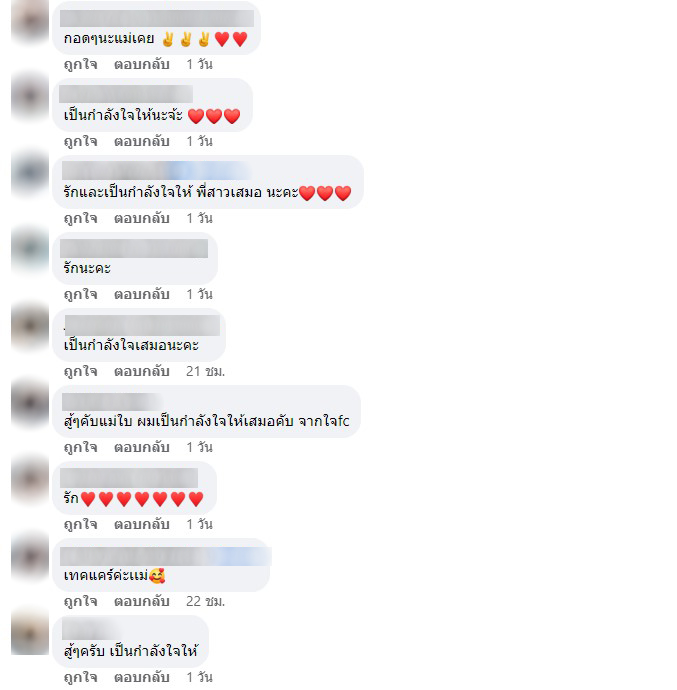Like the comment "เป็นกำลังใจเสมอนะคะ"
The image size is (677, 690).
click(81, 371)
